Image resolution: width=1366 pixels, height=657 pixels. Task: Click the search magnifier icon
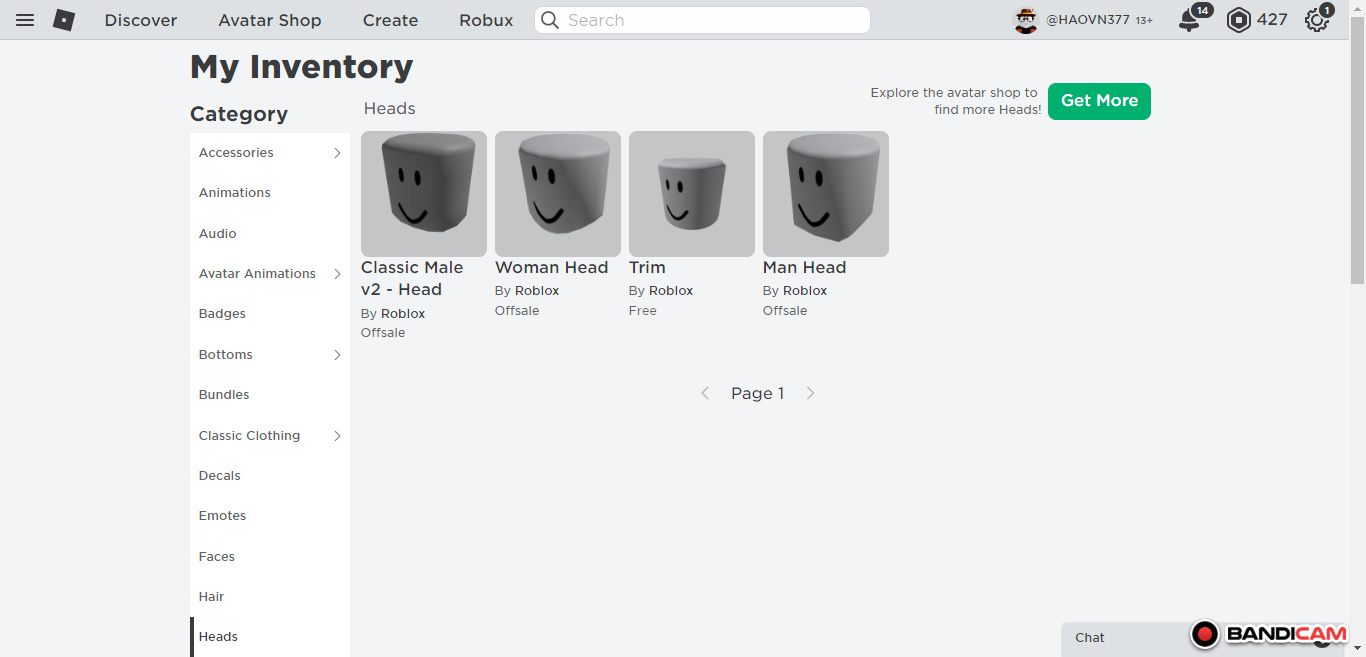(550, 20)
